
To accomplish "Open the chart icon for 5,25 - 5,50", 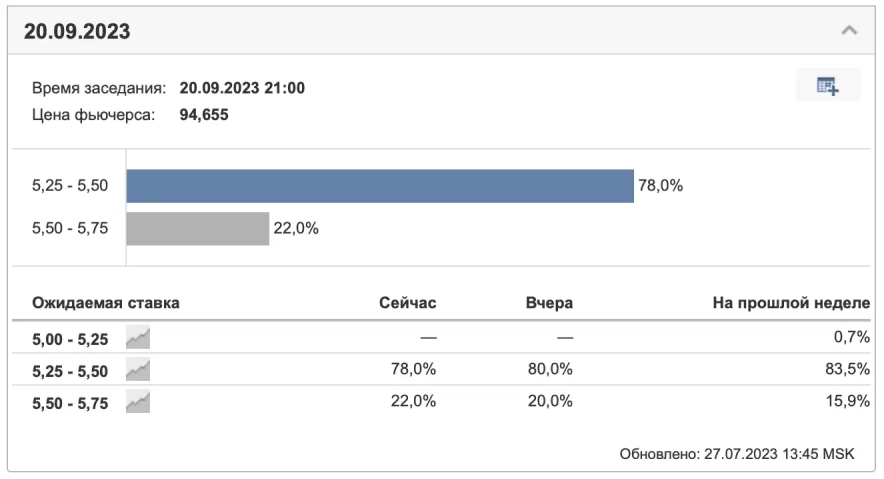I will pos(138,370).
